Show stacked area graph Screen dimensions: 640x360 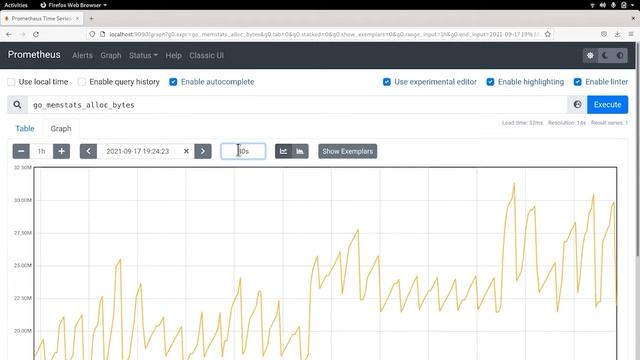(x=300, y=151)
